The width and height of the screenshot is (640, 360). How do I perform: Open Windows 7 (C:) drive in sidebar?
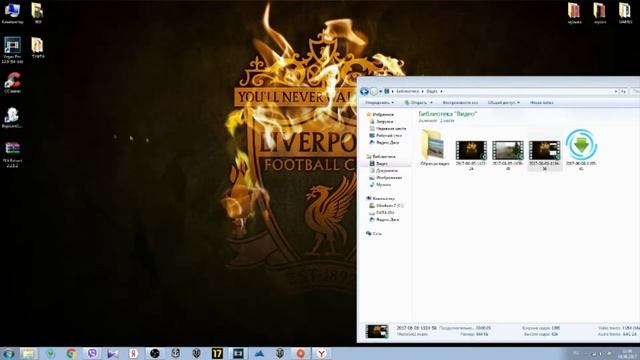pos(386,206)
